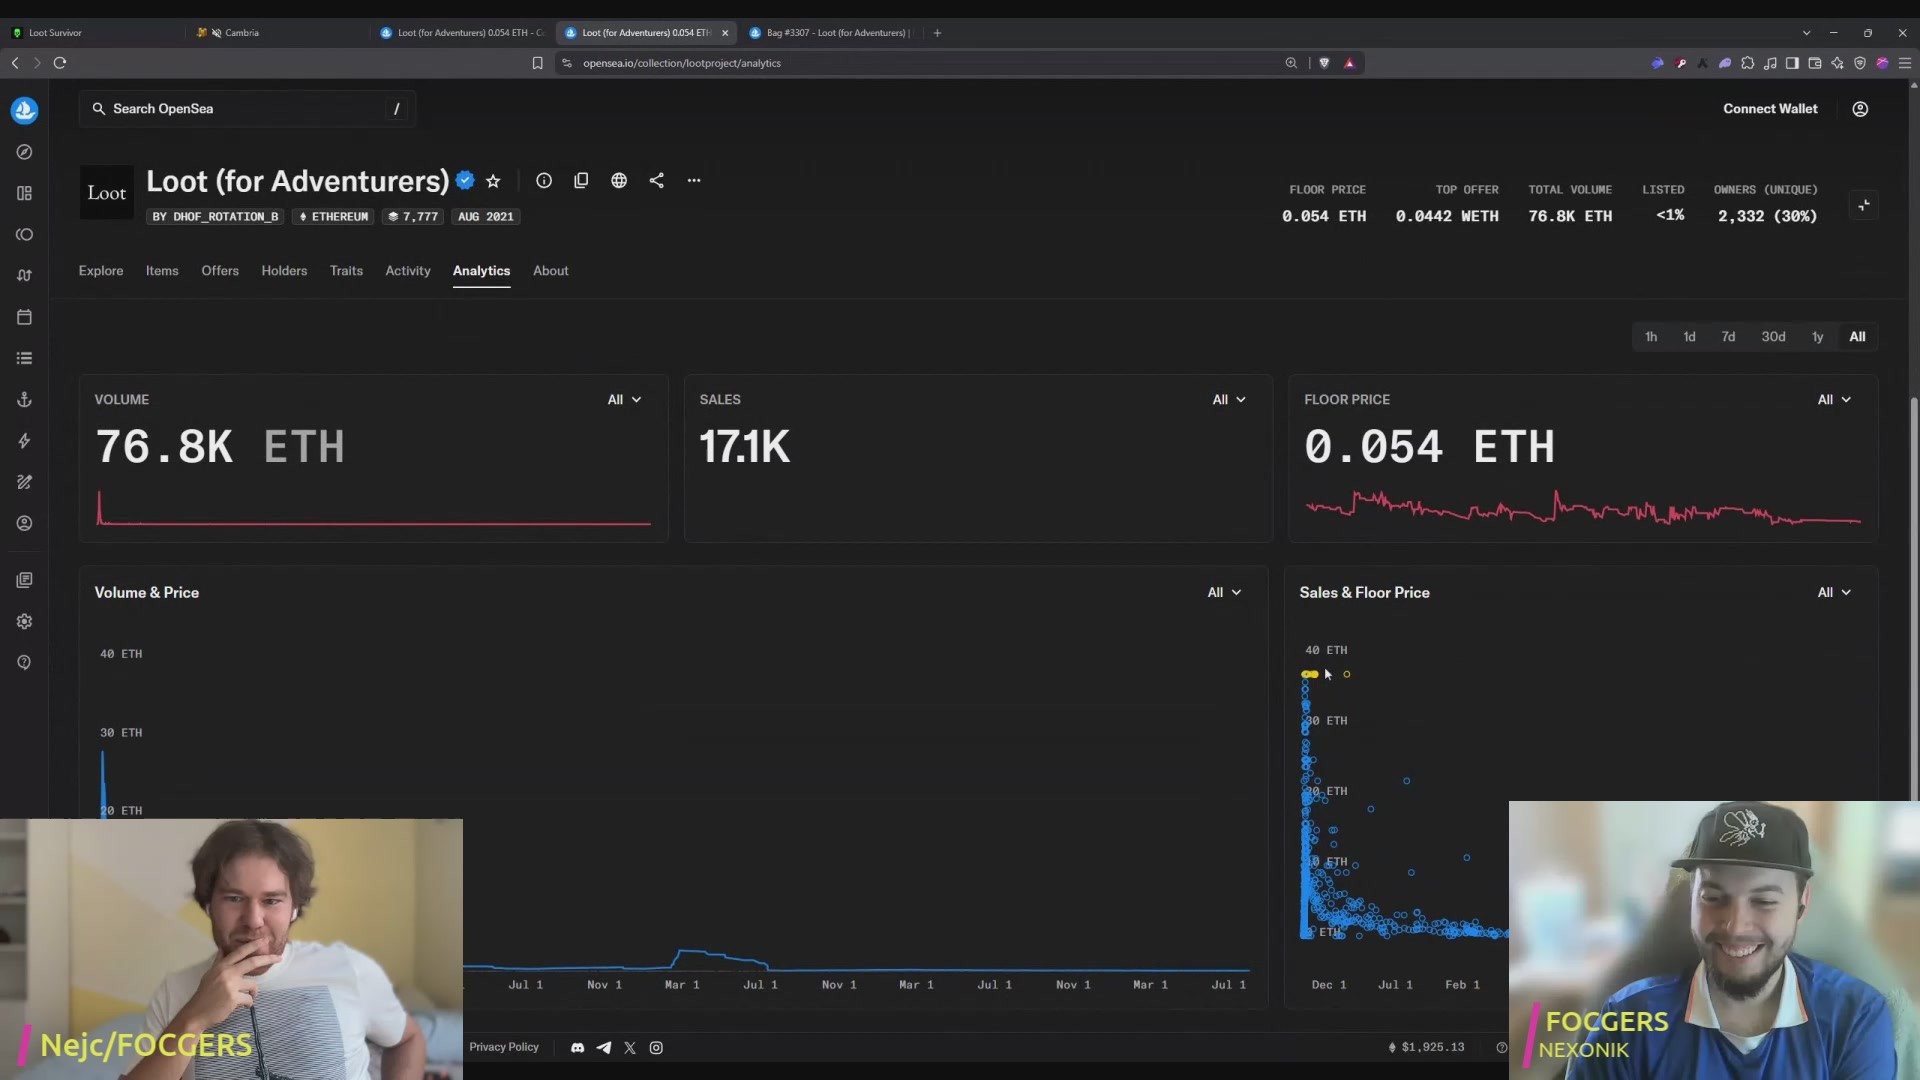Select the 7d time range
The image size is (1920, 1080).
pyautogui.click(x=1728, y=337)
